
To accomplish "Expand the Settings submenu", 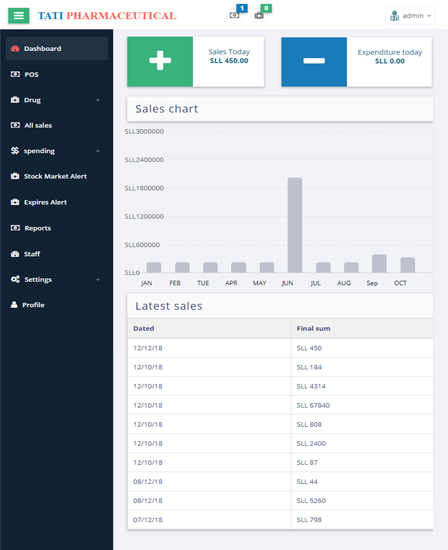I will (x=56, y=280).
